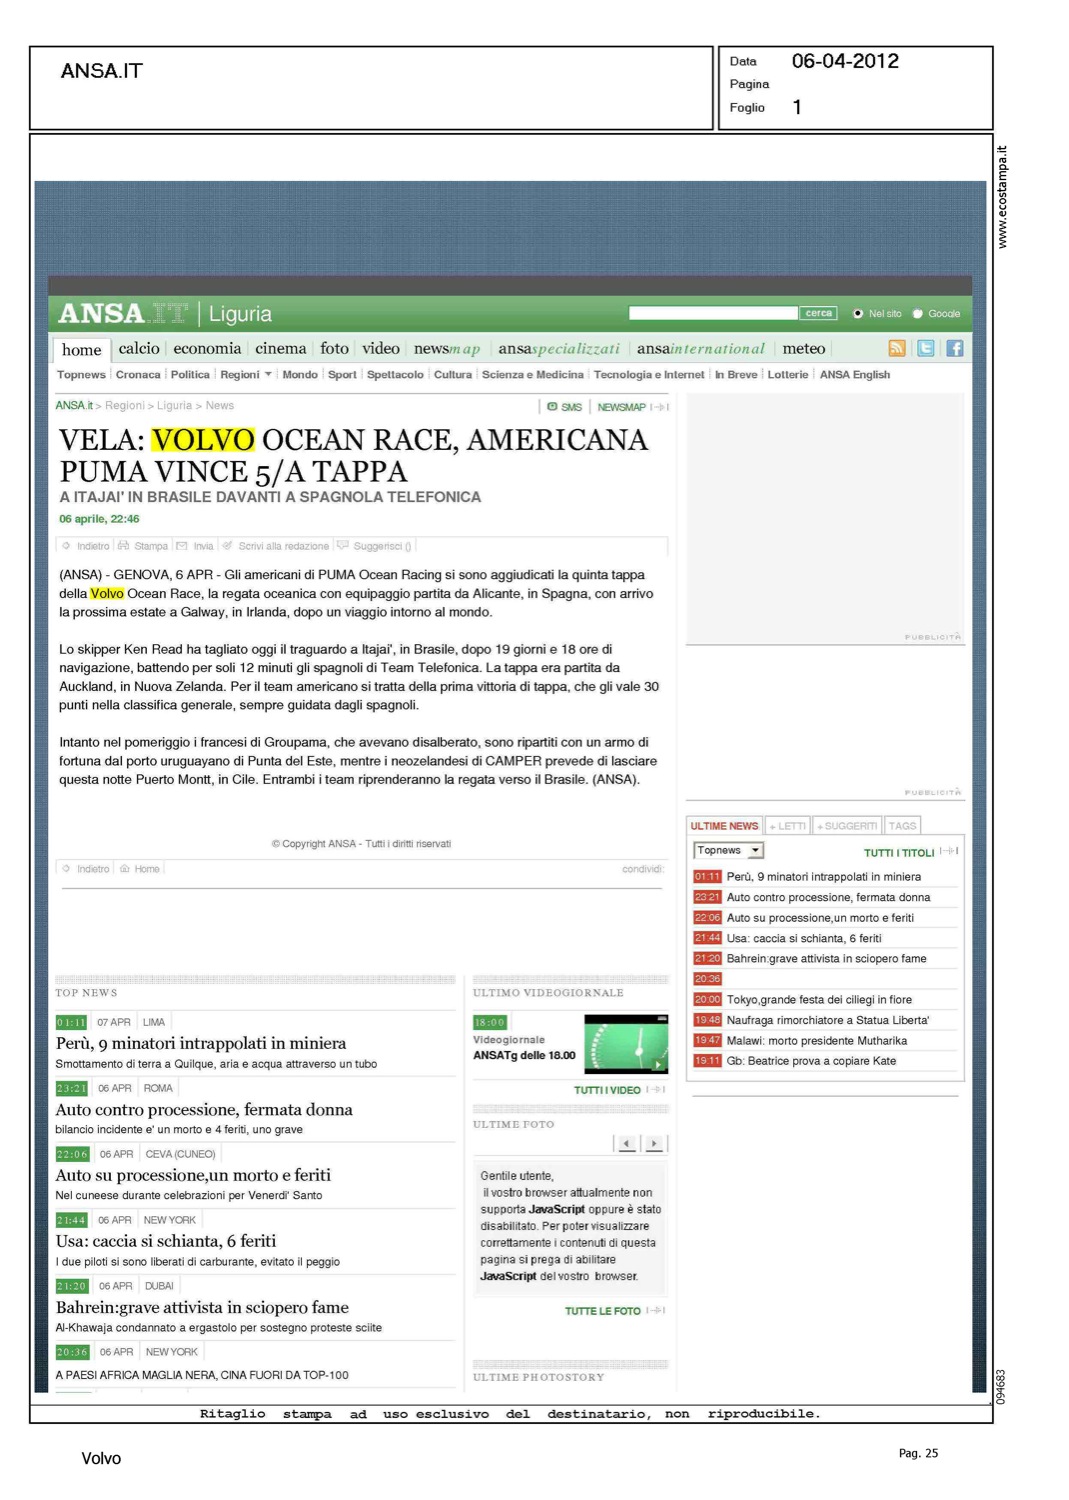Image resolution: width=1069 pixels, height=1500 pixels.
Task: Open the ANSA Twitter icon
Action: pos(925,348)
